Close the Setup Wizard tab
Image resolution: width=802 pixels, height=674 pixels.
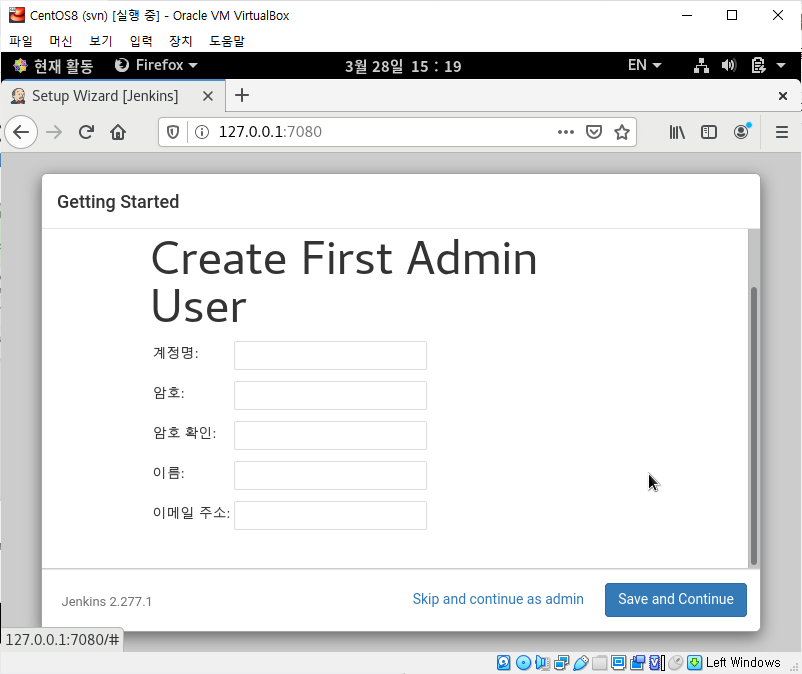coord(208,96)
